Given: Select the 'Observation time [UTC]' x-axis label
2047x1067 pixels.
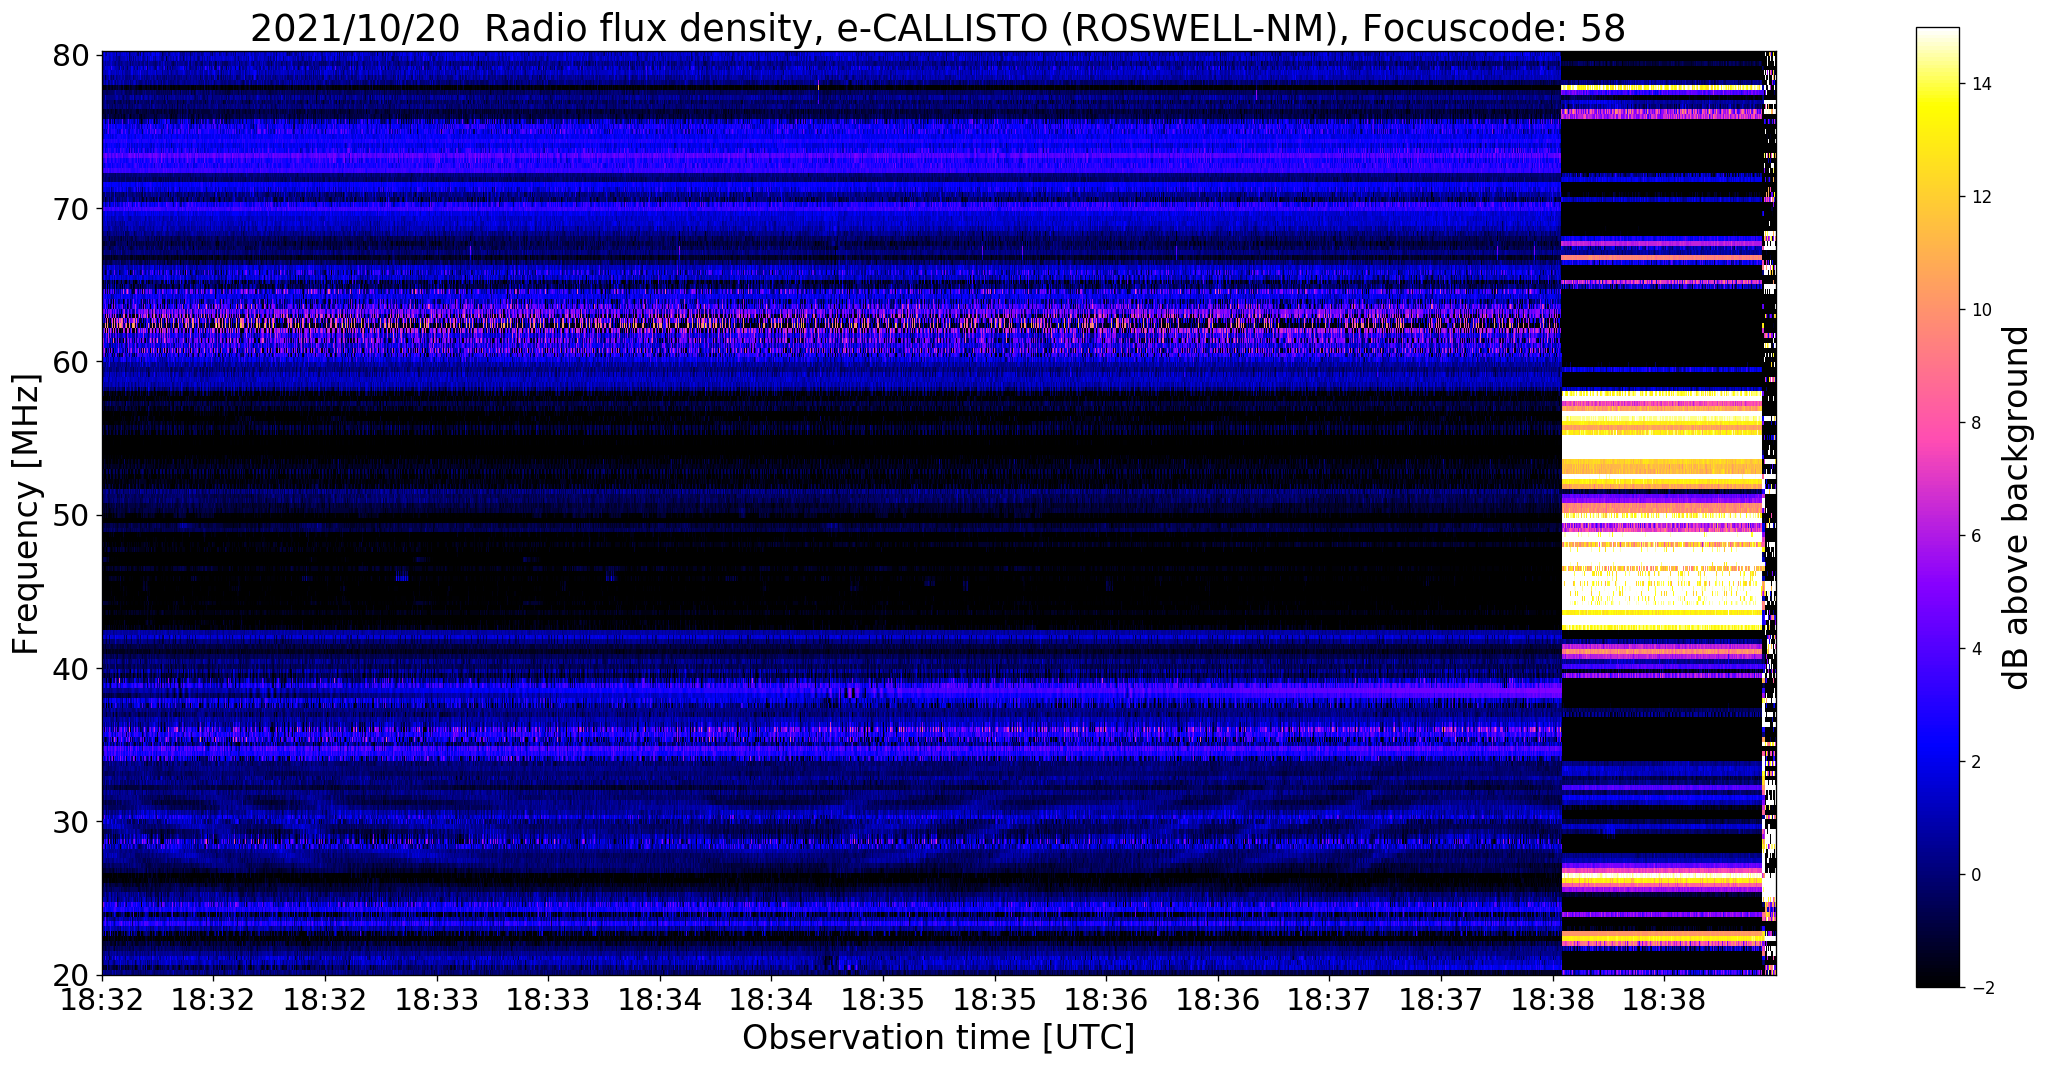Looking at the screenshot, I should pyautogui.click(x=938, y=1037).
